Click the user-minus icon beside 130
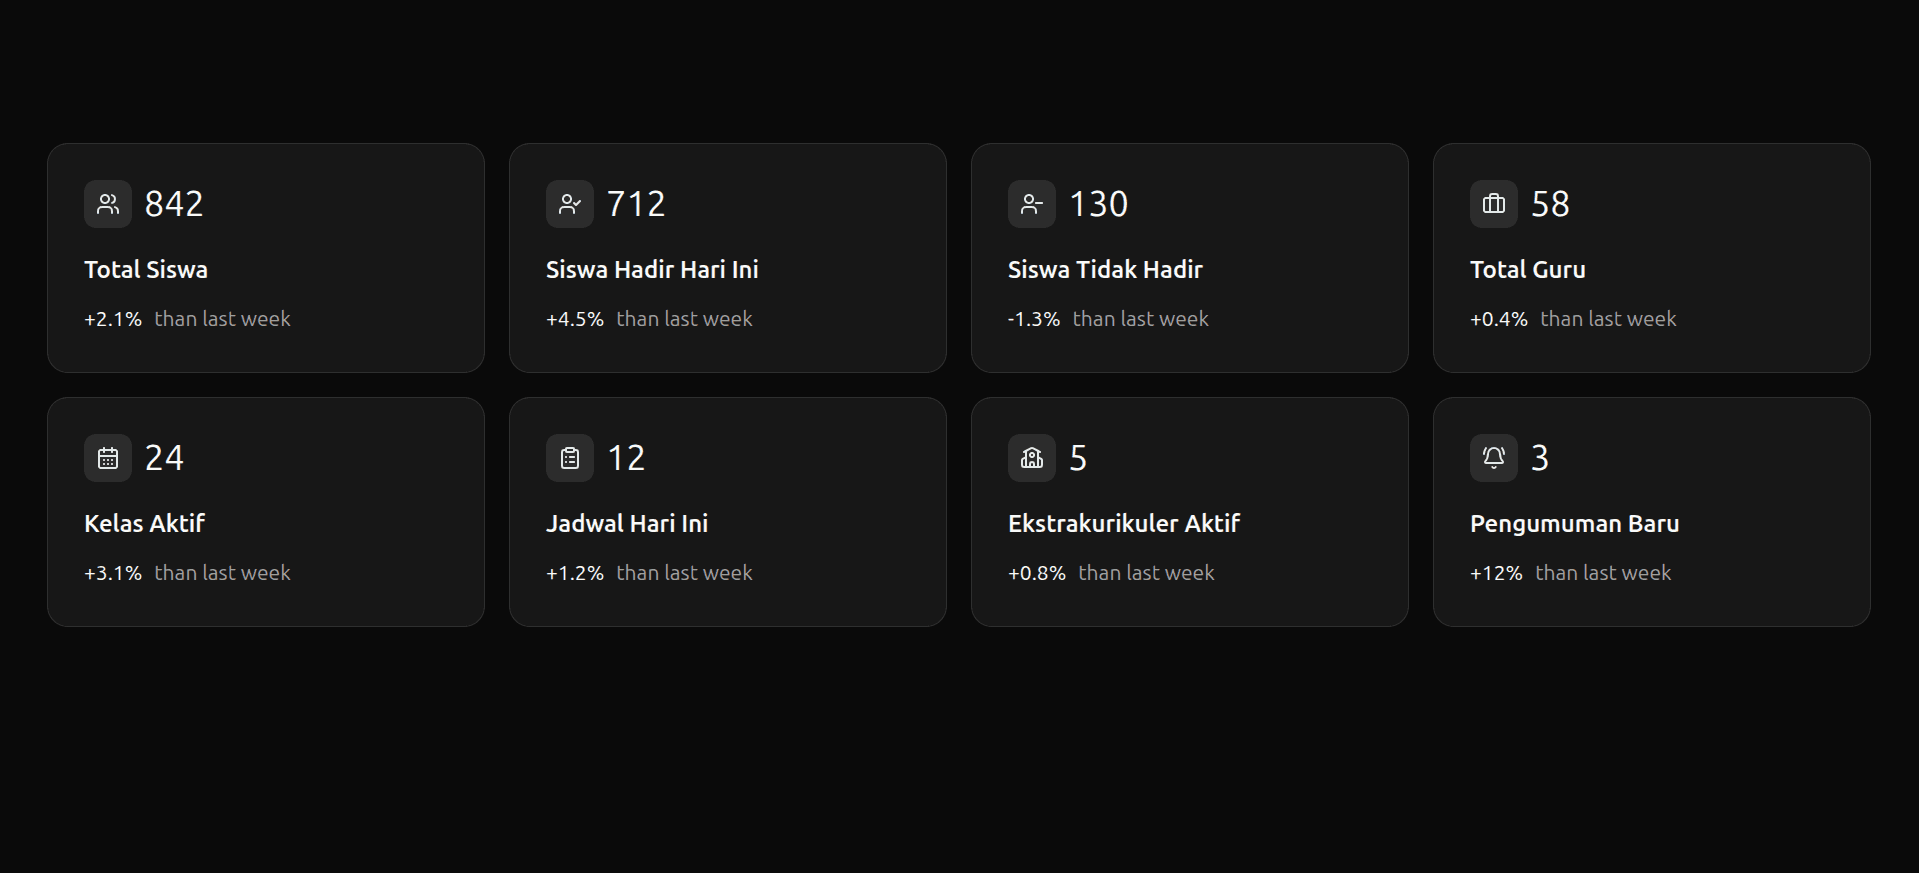Image resolution: width=1919 pixels, height=873 pixels. pyautogui.click(x=1032, y=204)
